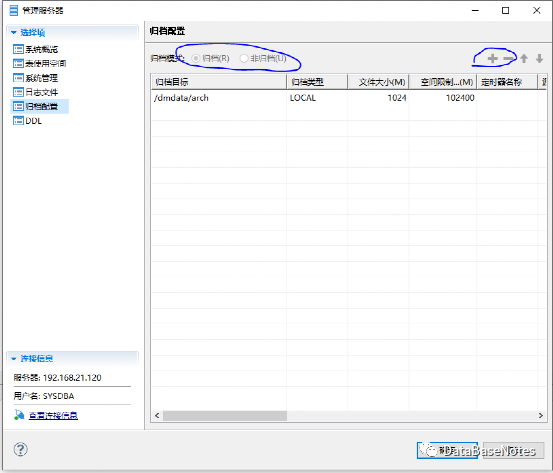The image size is (553, 473).
Task: Click the minus icon to remove archive
Action: (x=508, y=59)
